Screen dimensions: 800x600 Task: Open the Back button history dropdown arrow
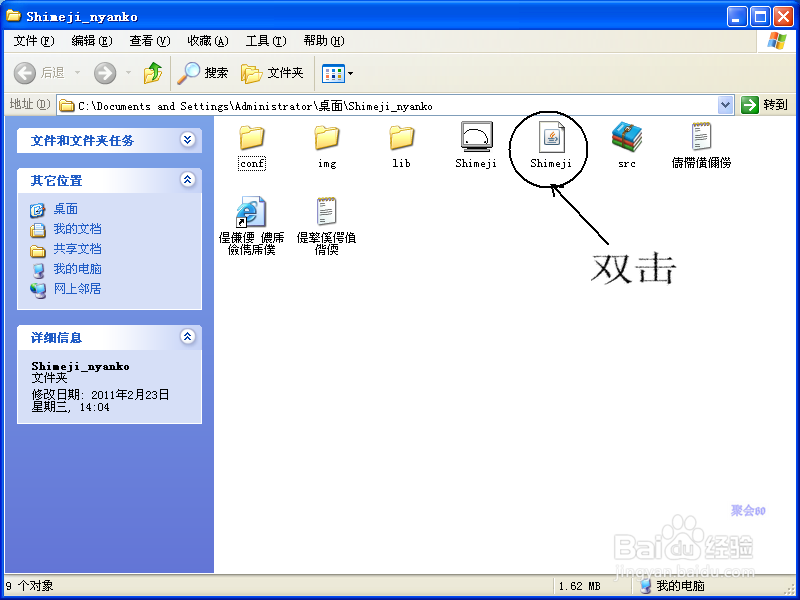pyautogui.click(x=78, y=73)
